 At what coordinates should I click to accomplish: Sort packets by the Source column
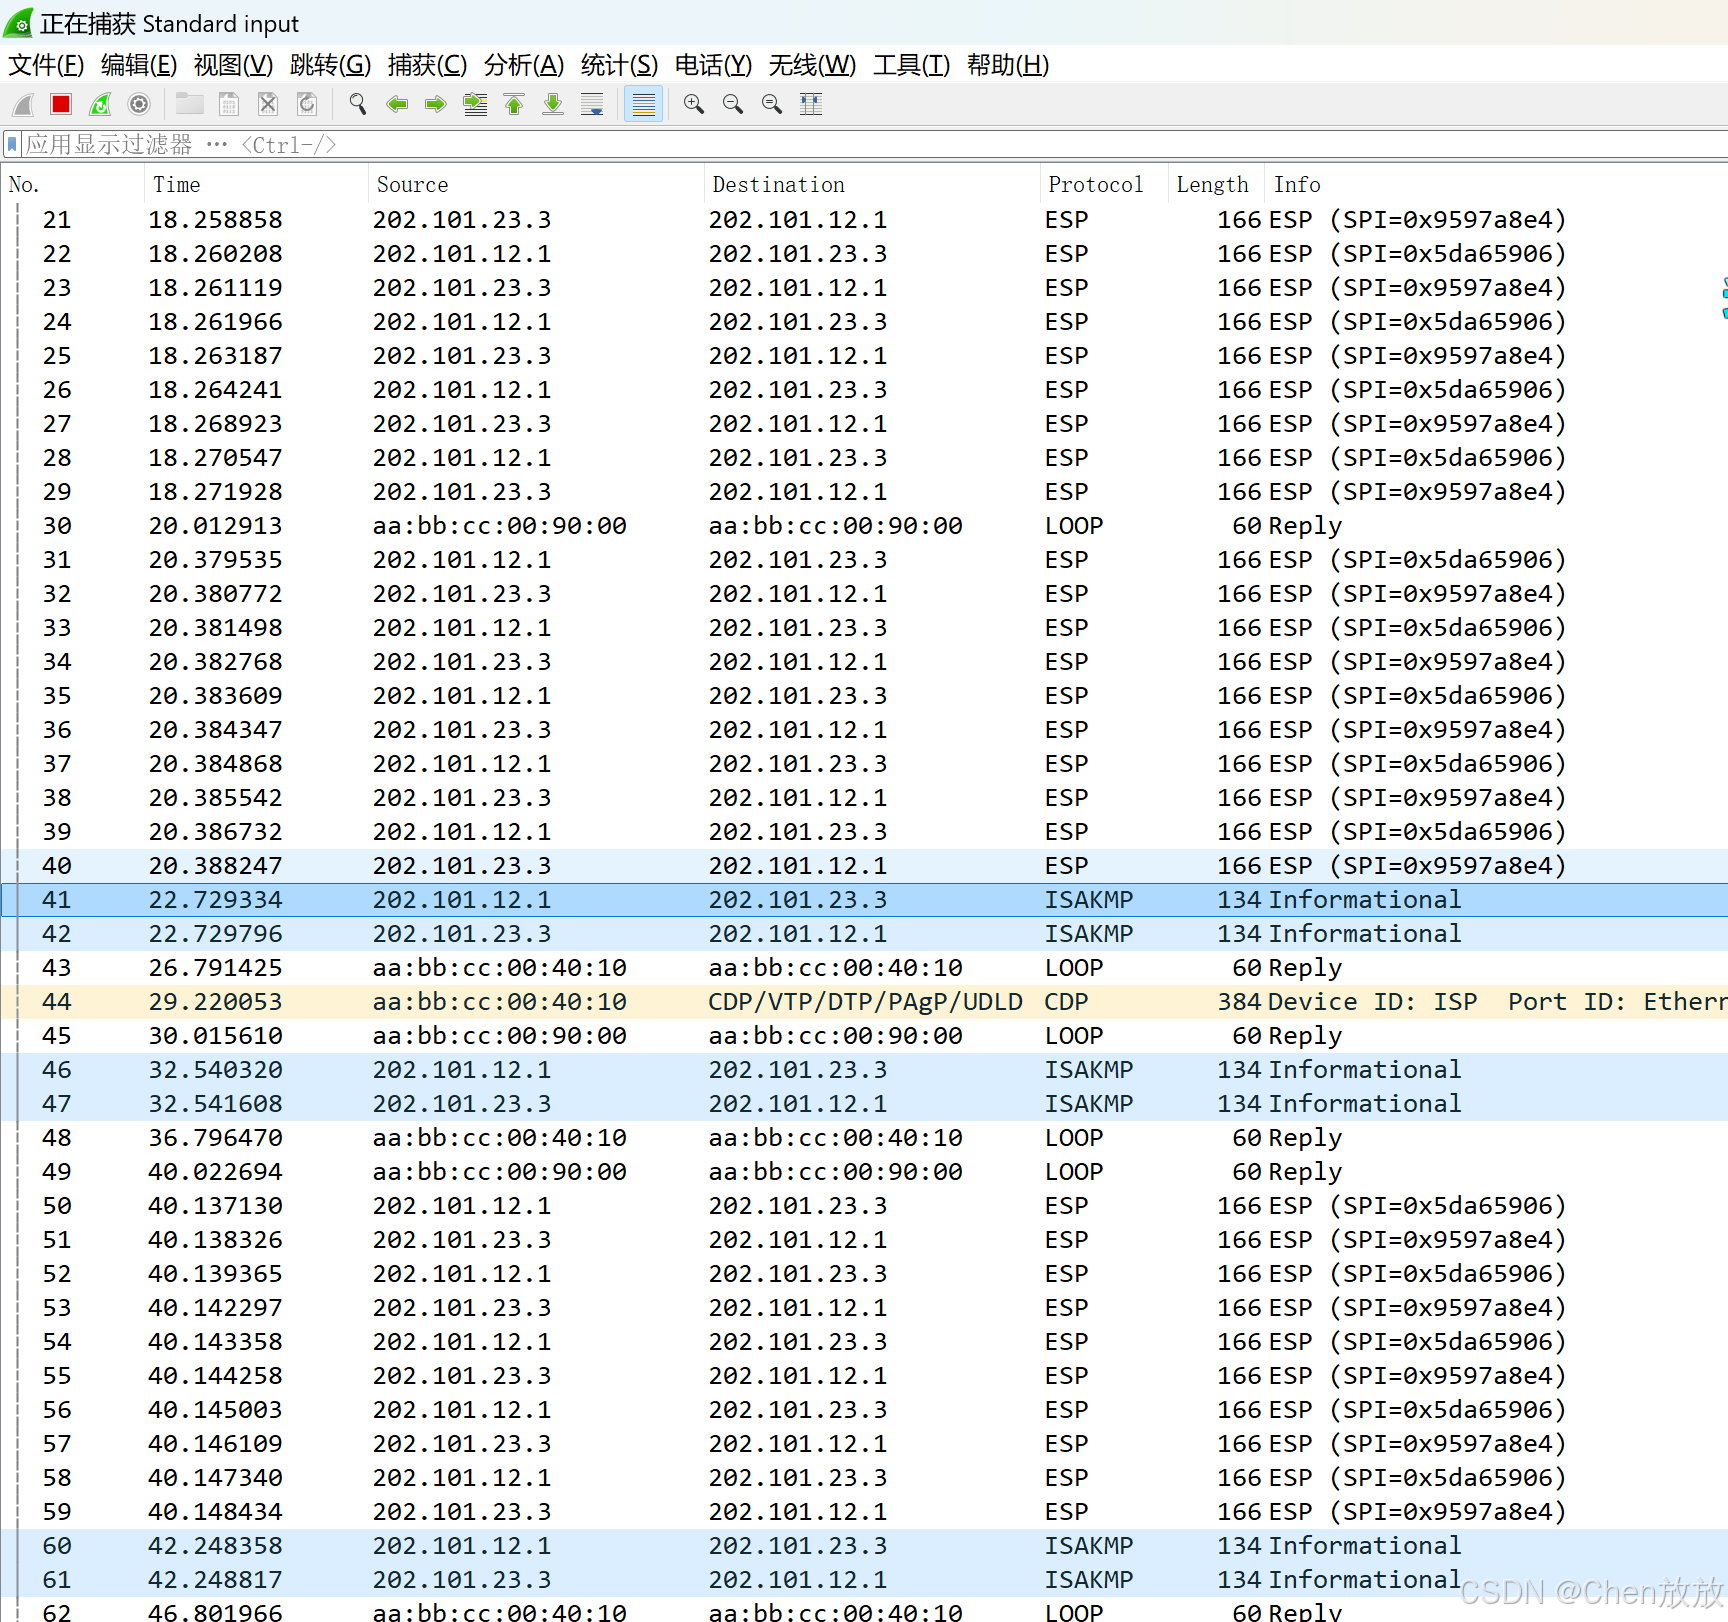tap(412, 184)
